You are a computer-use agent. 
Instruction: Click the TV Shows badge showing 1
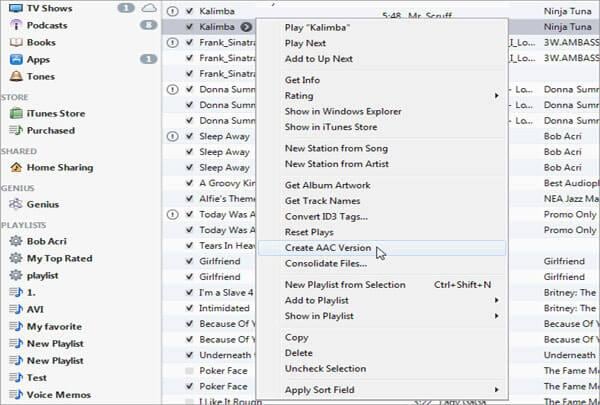(126, 8)
